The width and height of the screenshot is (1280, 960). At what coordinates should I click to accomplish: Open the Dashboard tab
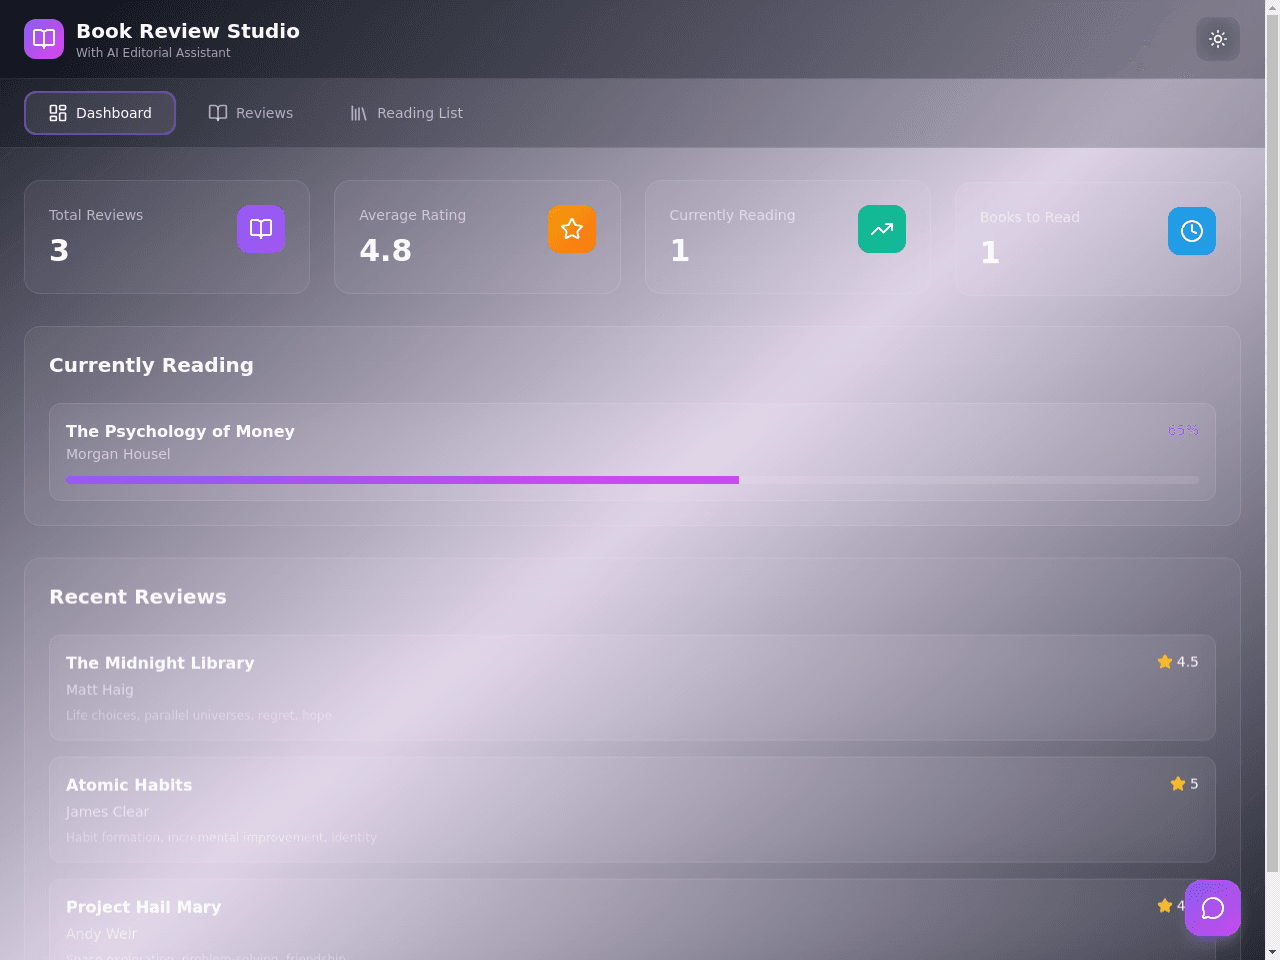tap(100, 113)
